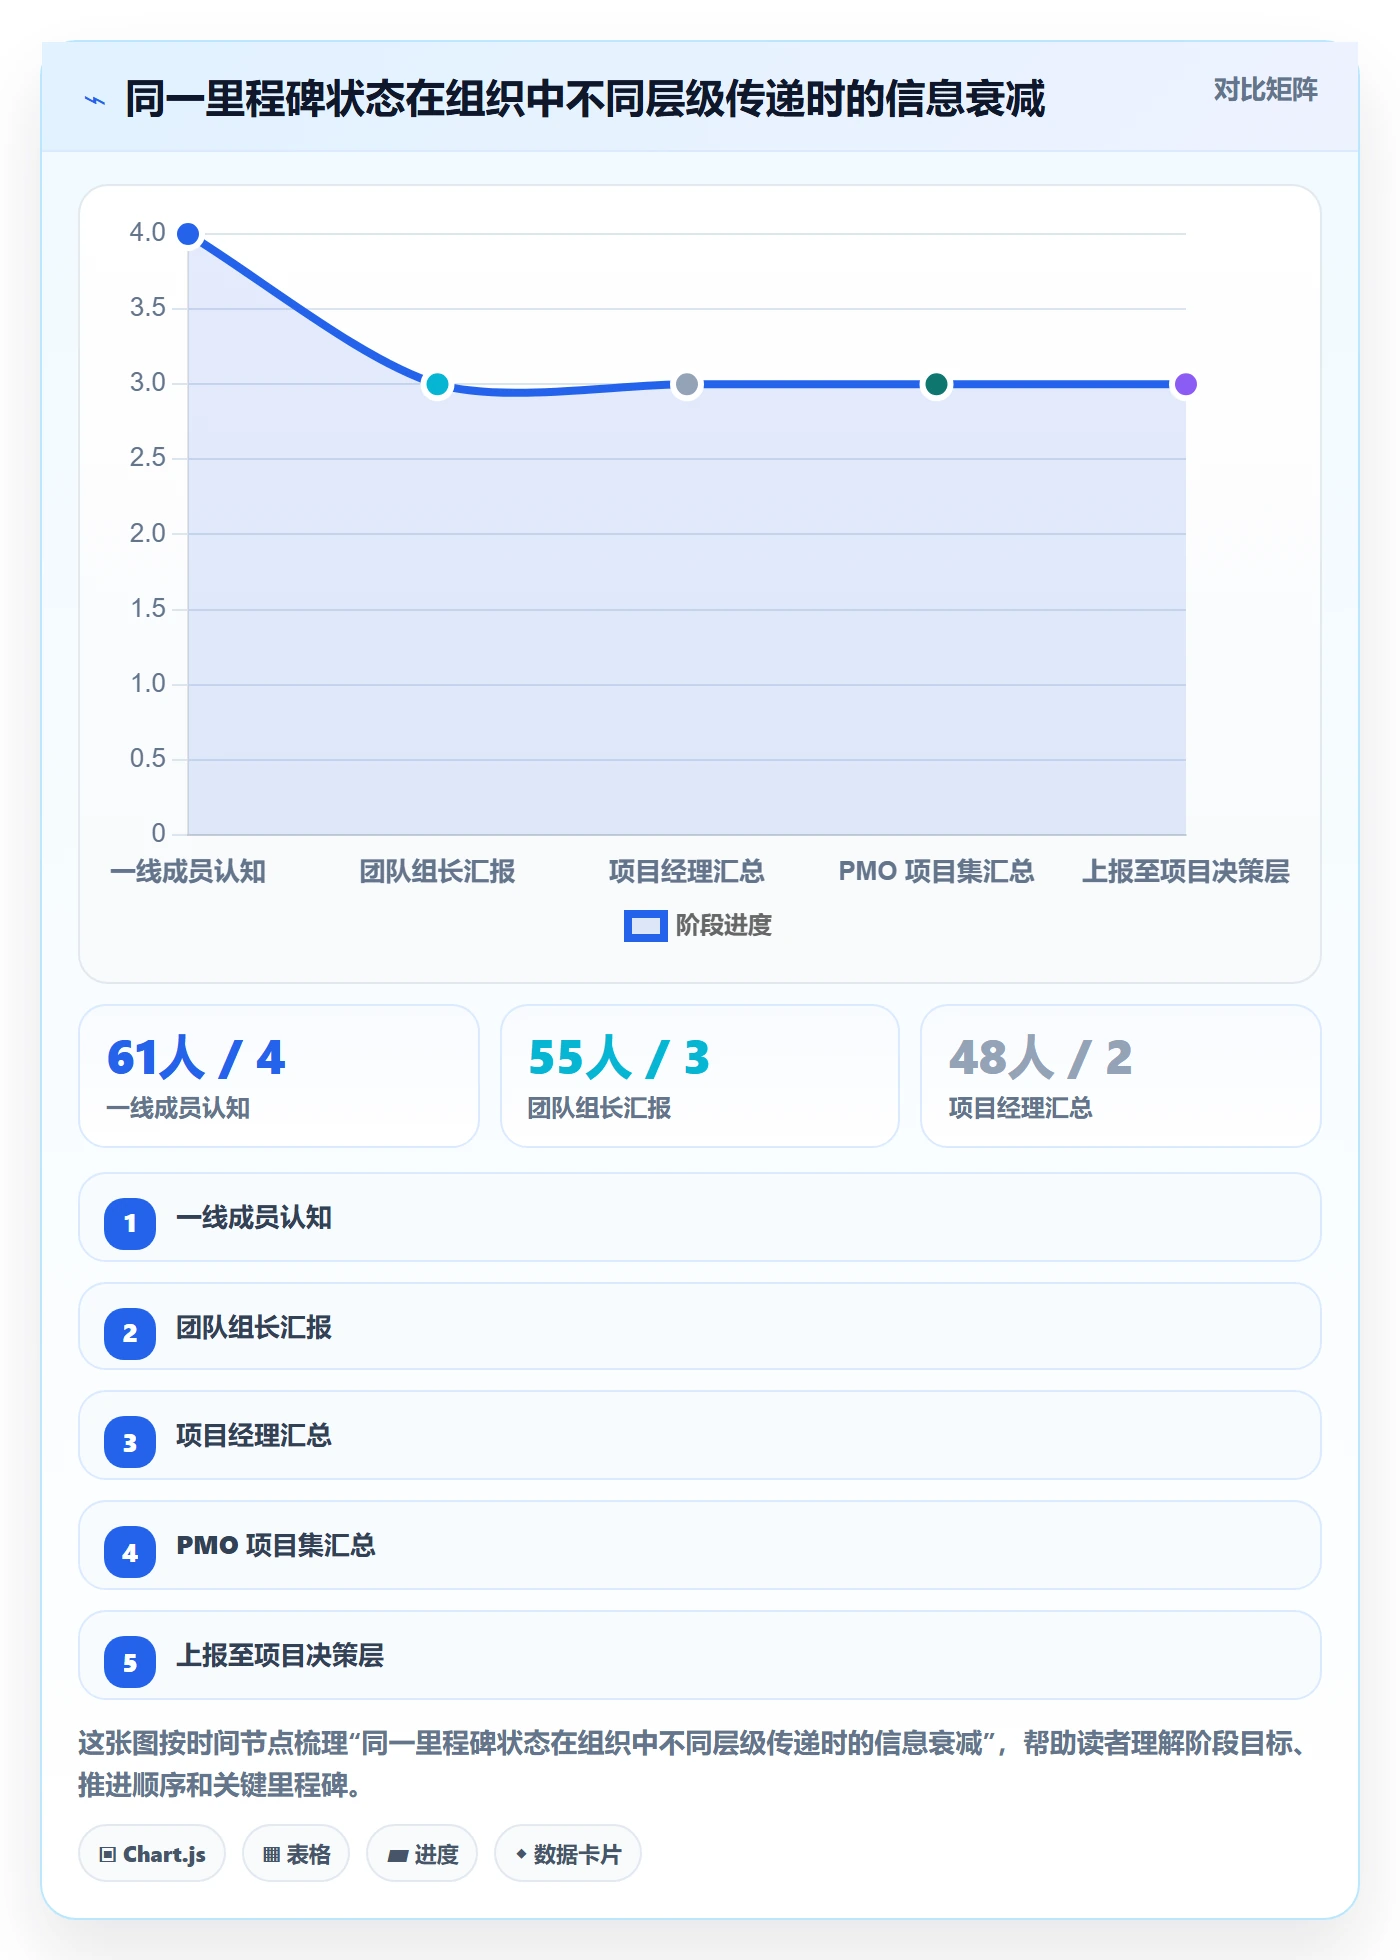Select the 团队组长汇报 step row
1400x1960 pixels.
pos(700,1327)
